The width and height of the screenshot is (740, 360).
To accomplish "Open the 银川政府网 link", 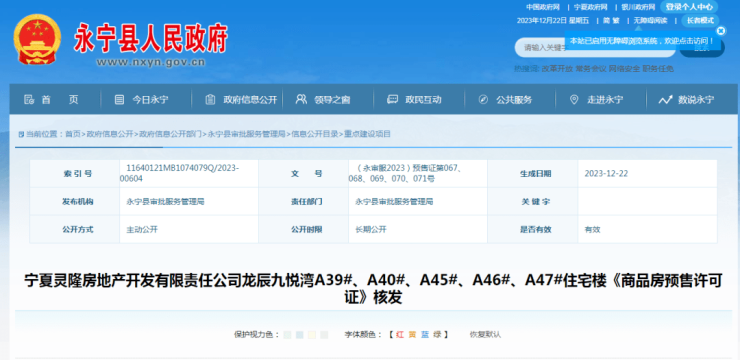I will tap(638, 7).
